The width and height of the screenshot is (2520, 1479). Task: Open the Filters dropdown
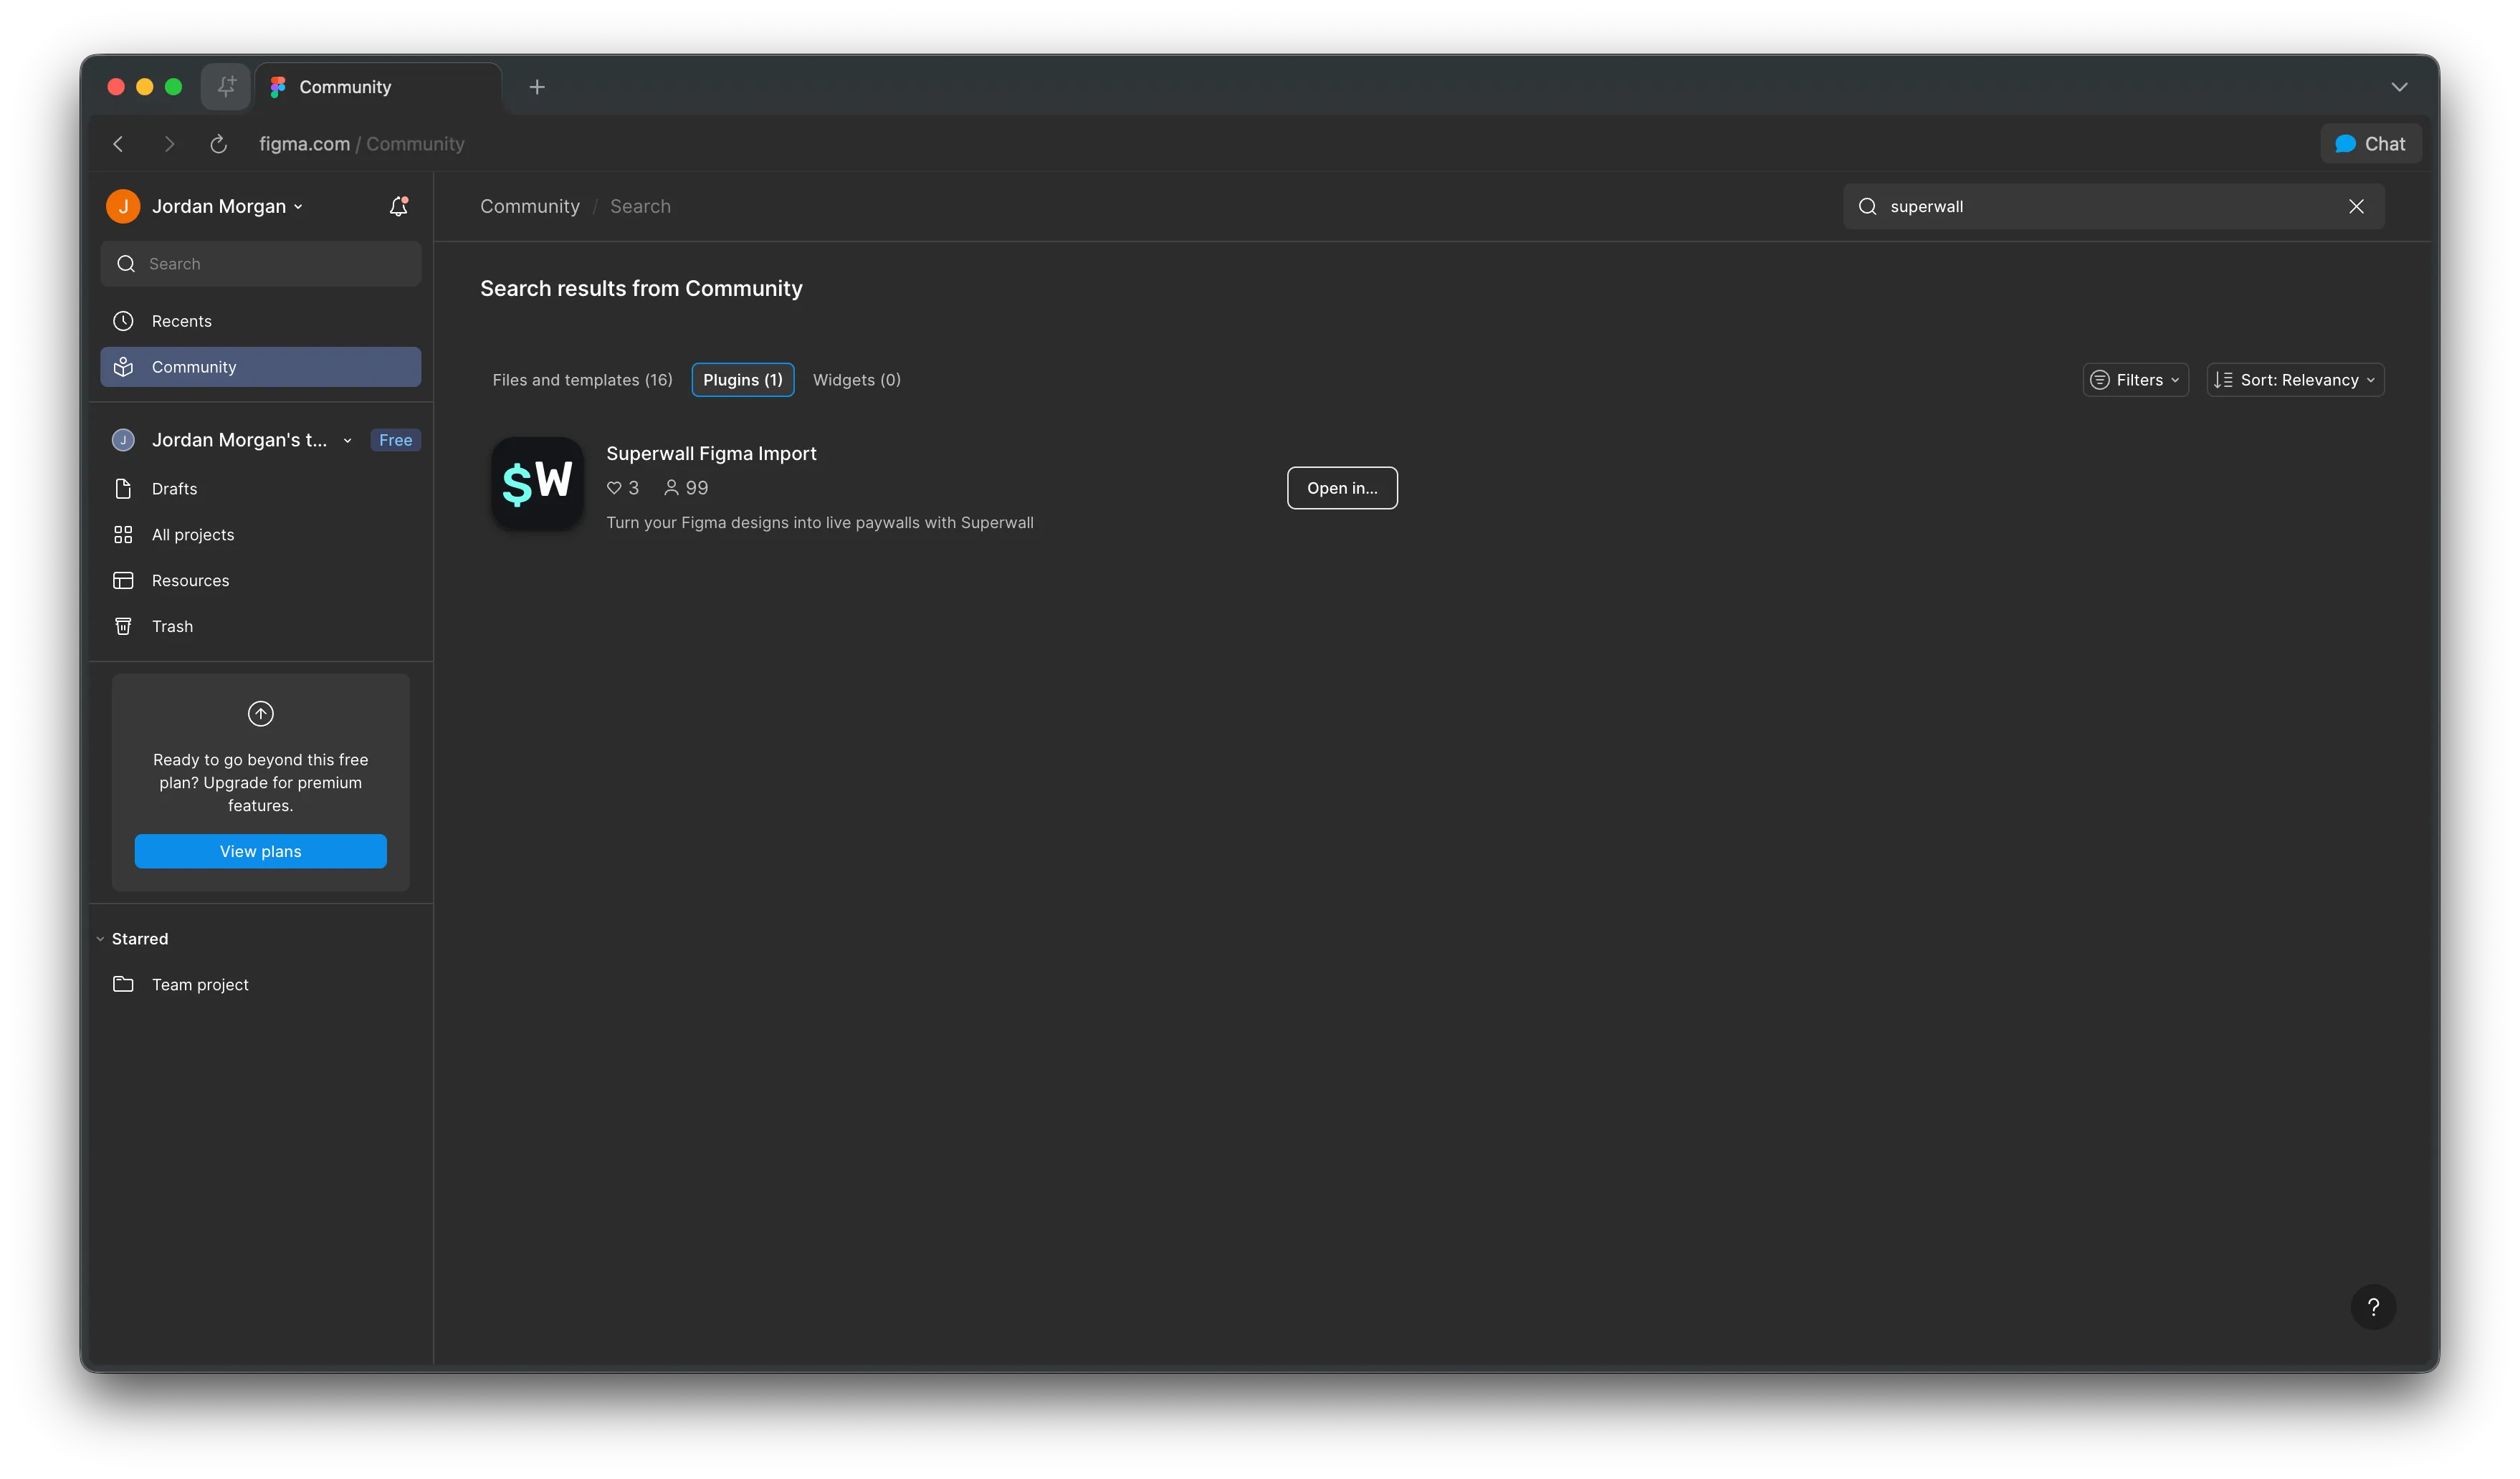[x=2135, y=380]
